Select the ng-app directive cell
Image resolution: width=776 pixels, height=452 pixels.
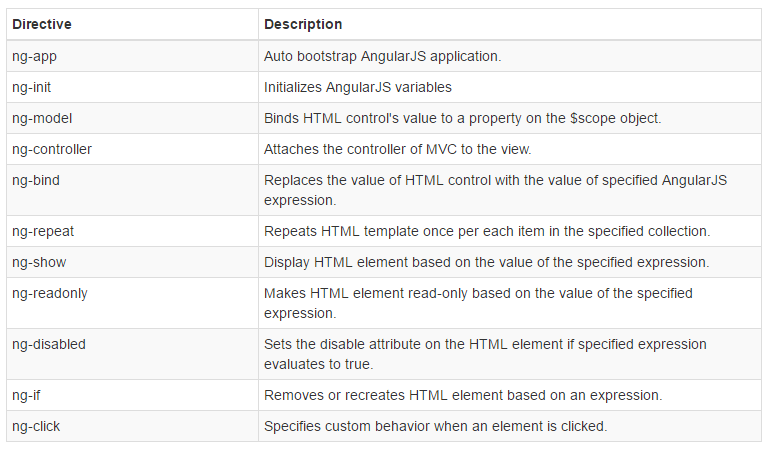(x=35, y=56)
